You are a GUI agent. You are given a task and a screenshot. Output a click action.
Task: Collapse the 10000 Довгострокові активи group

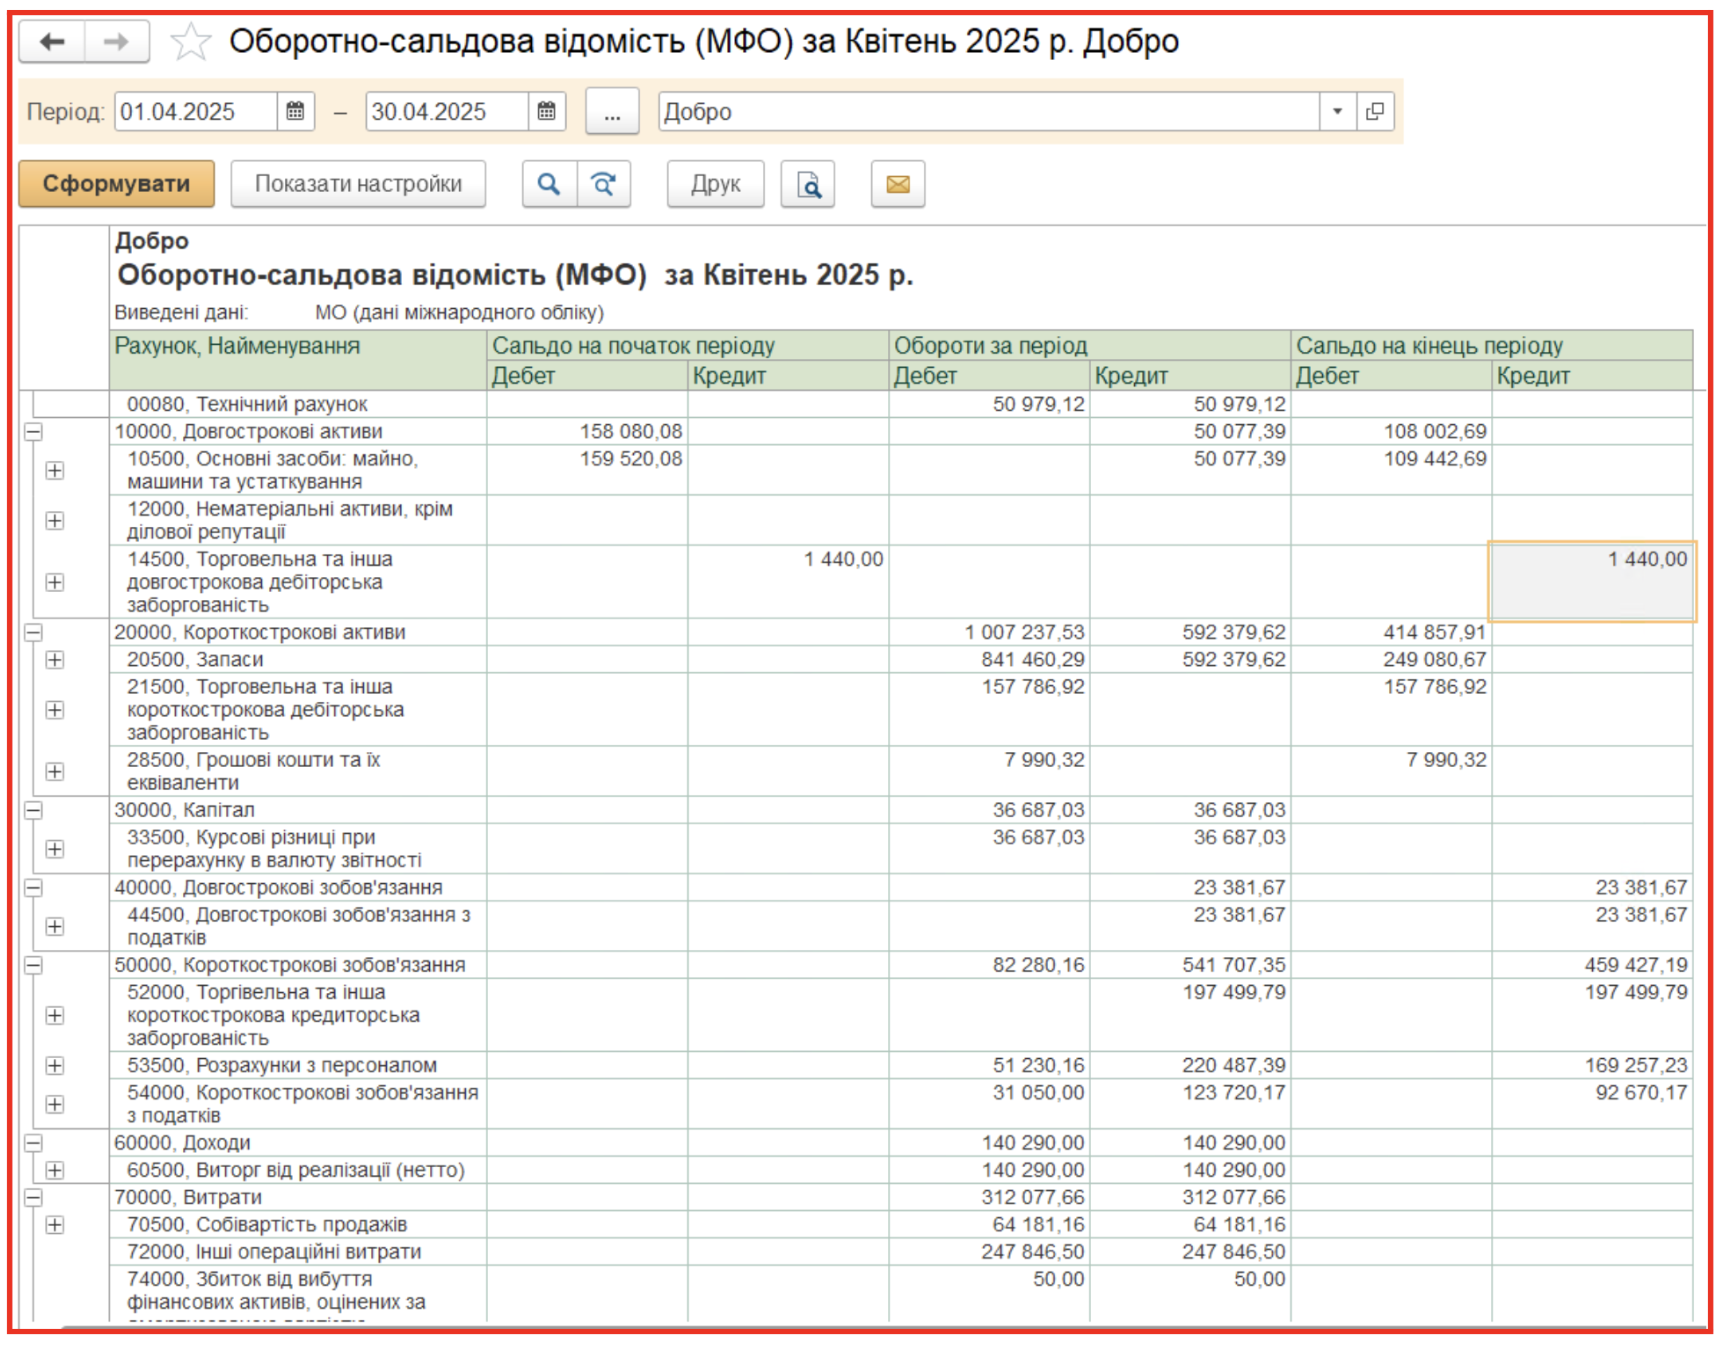(33, 432)
